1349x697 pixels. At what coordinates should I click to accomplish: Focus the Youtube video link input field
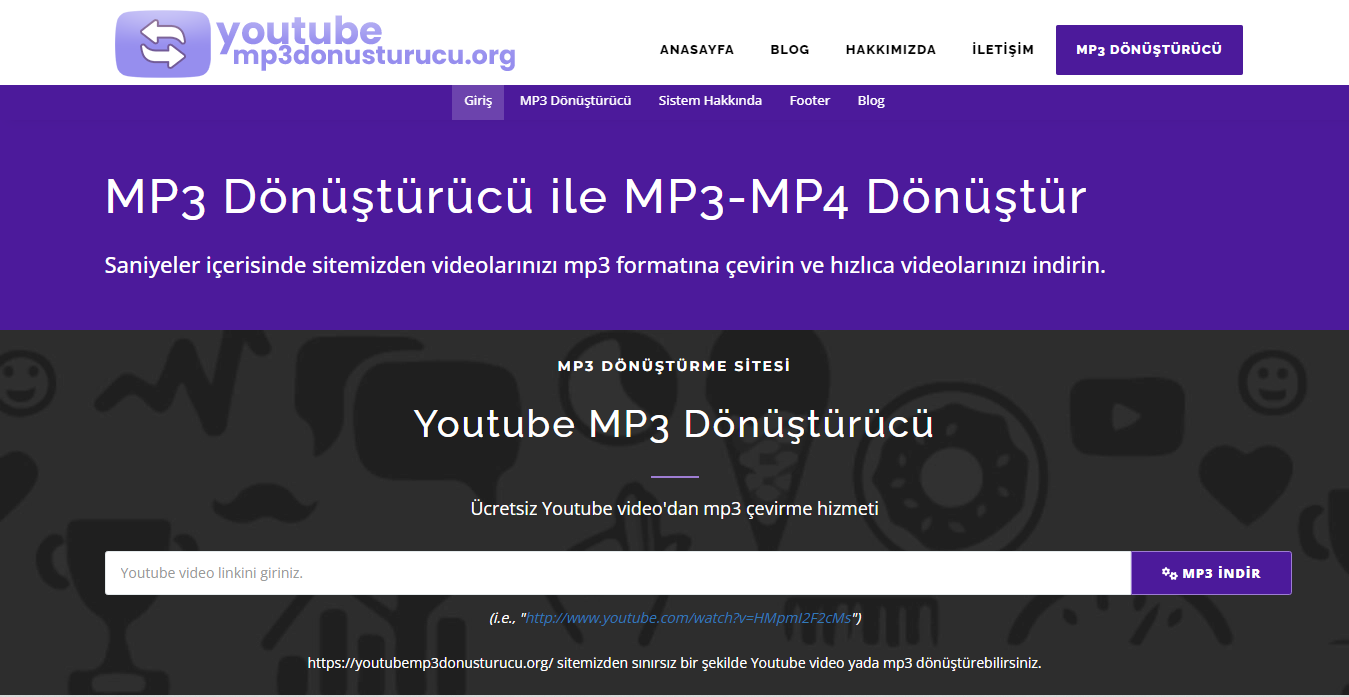(x=618, y=573)
